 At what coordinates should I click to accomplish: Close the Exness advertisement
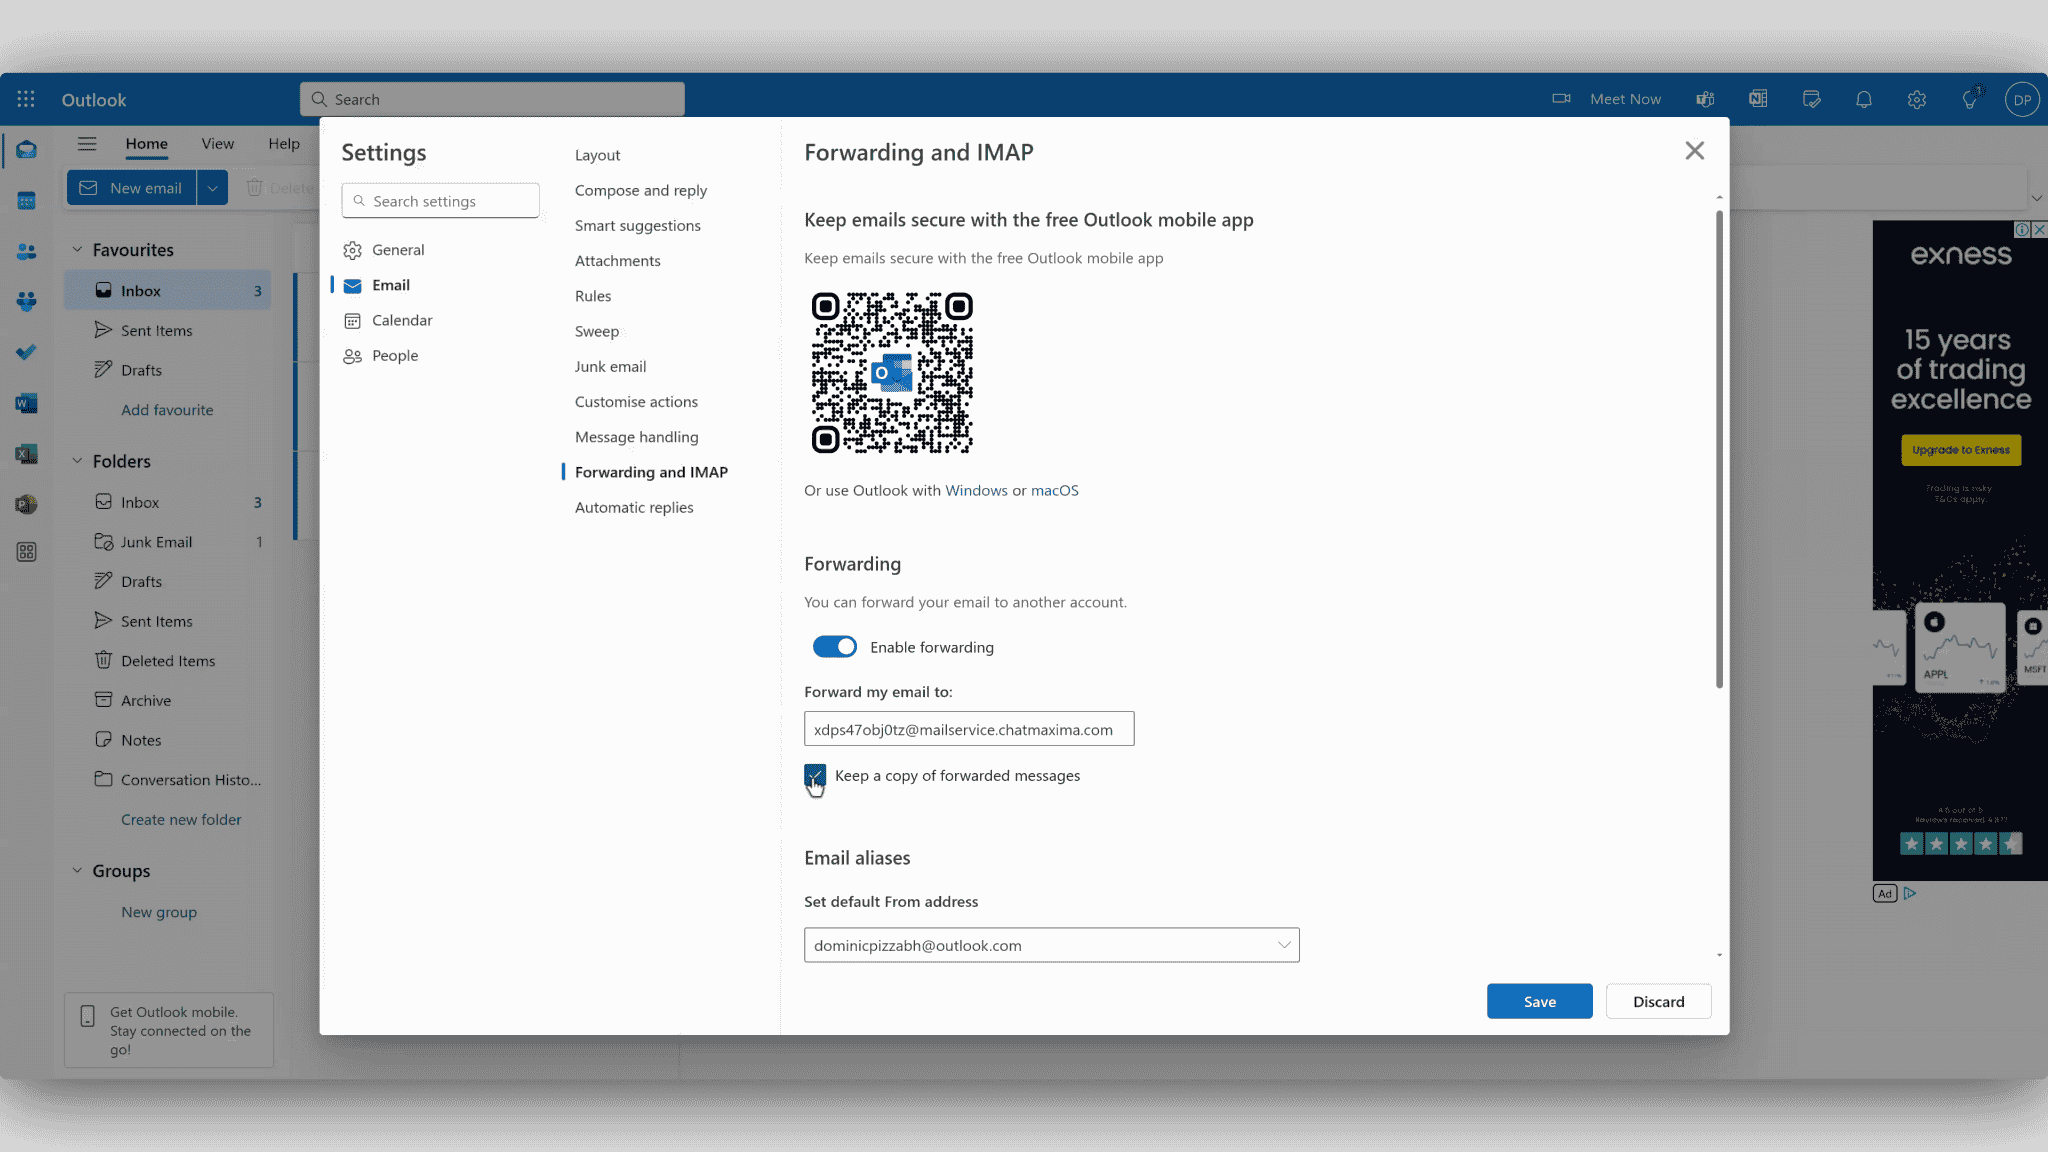tap(2039, 229)
